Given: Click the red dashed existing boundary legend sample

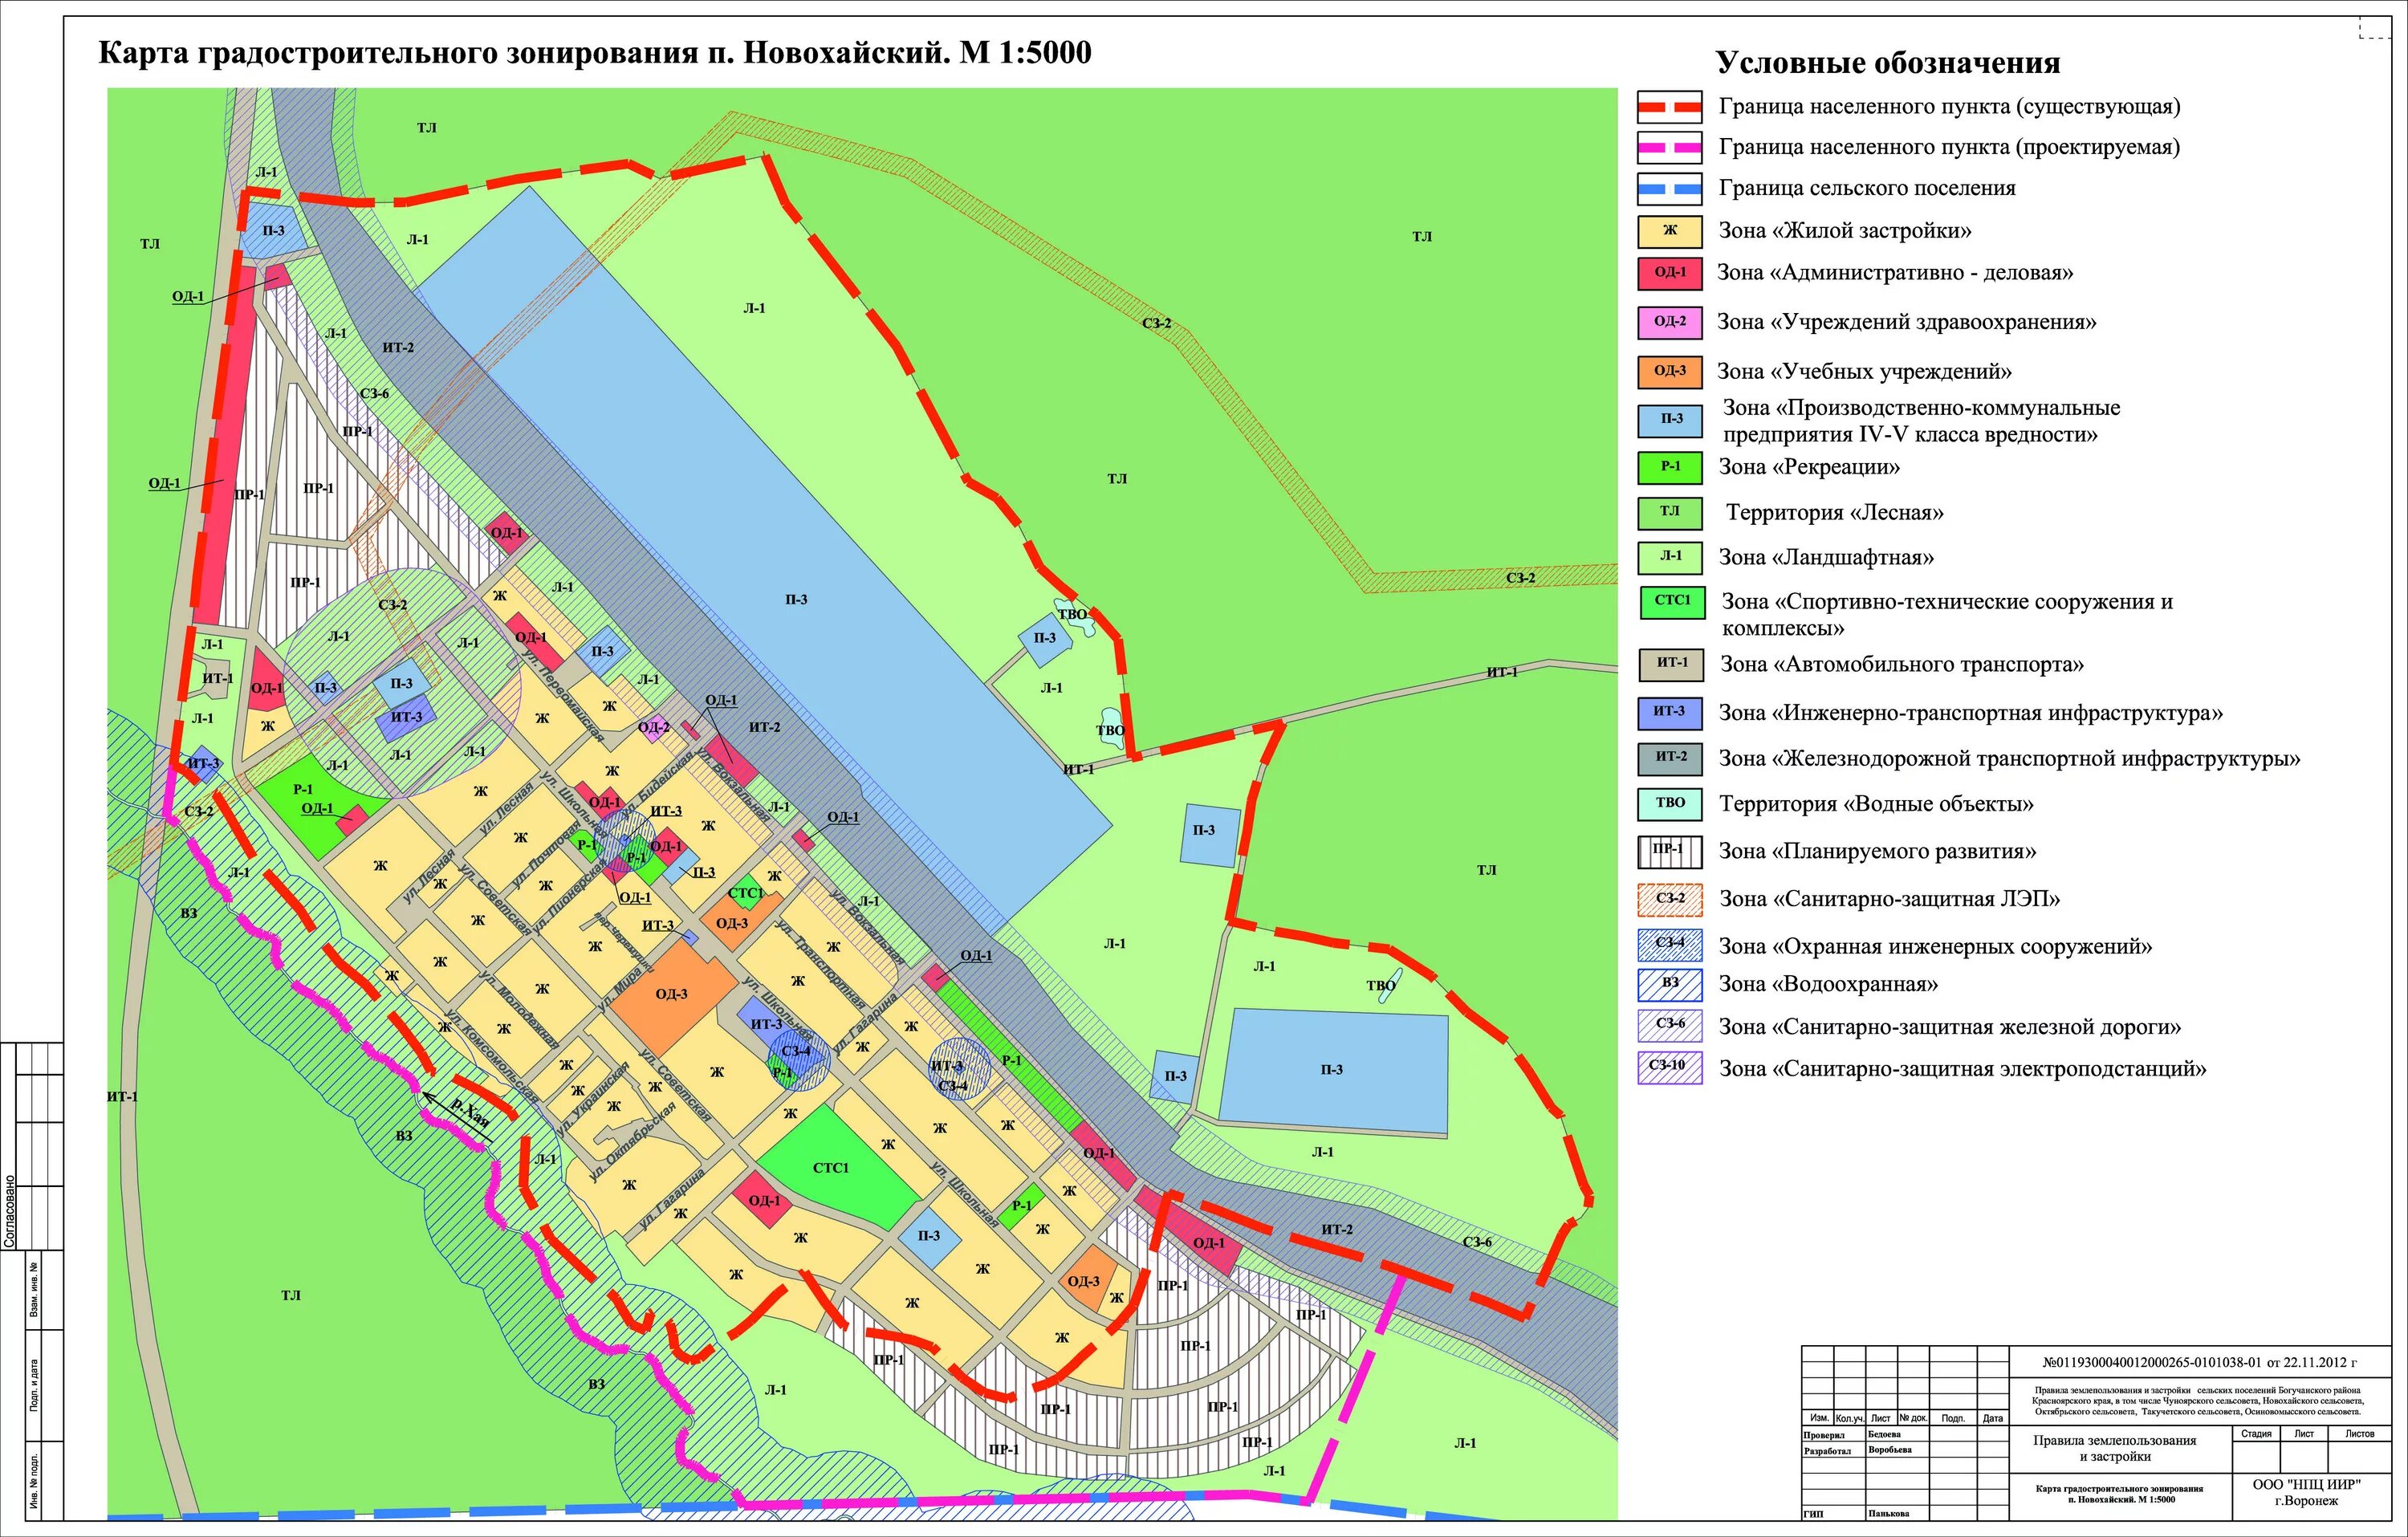Looking at the screenshot, I should (1669, 106).
